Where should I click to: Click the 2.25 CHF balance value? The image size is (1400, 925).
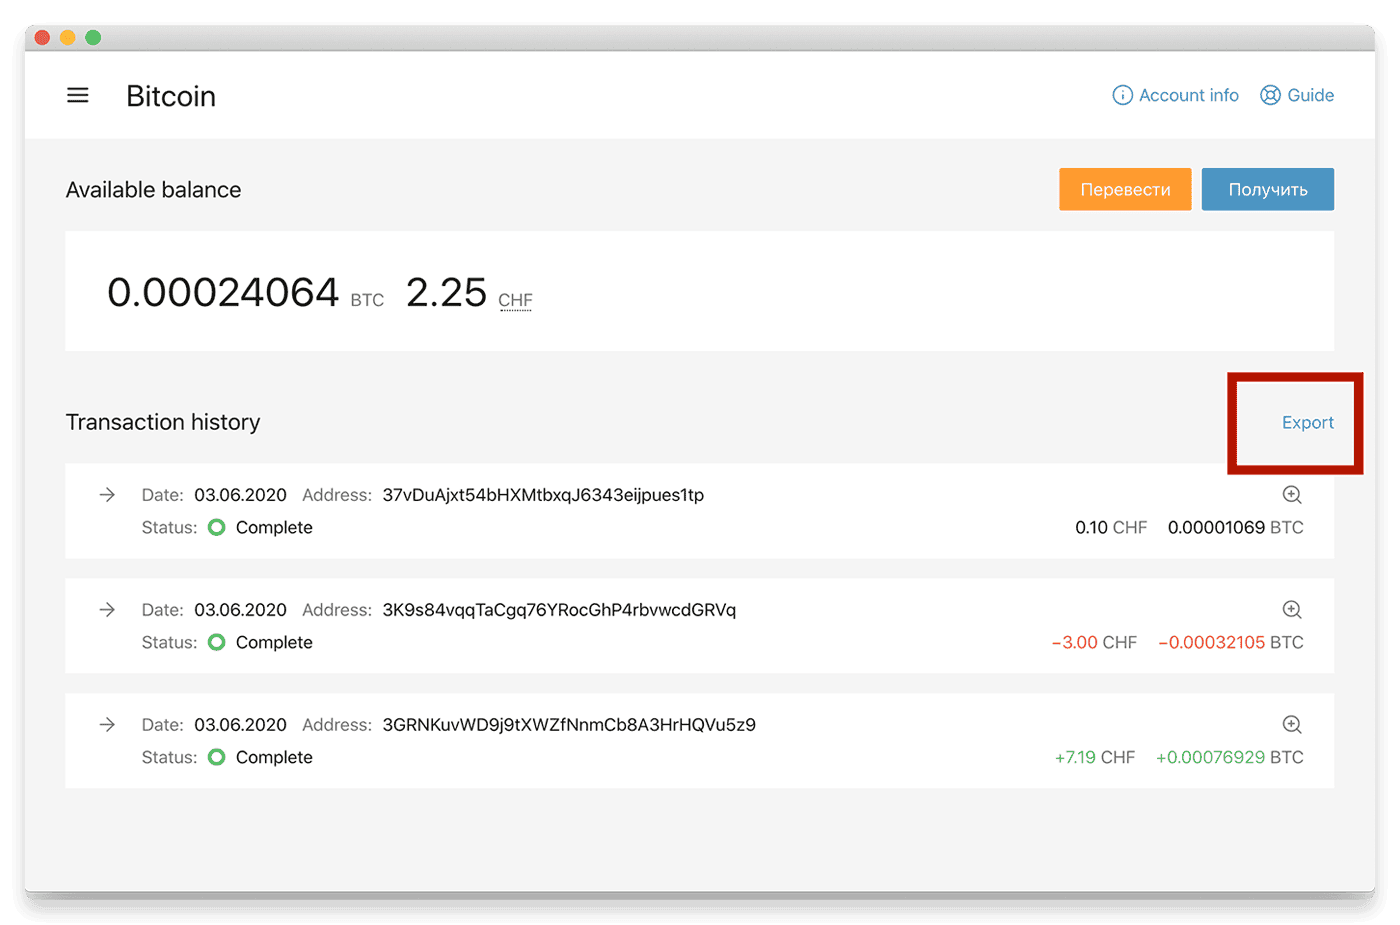(x=446, y=292)
